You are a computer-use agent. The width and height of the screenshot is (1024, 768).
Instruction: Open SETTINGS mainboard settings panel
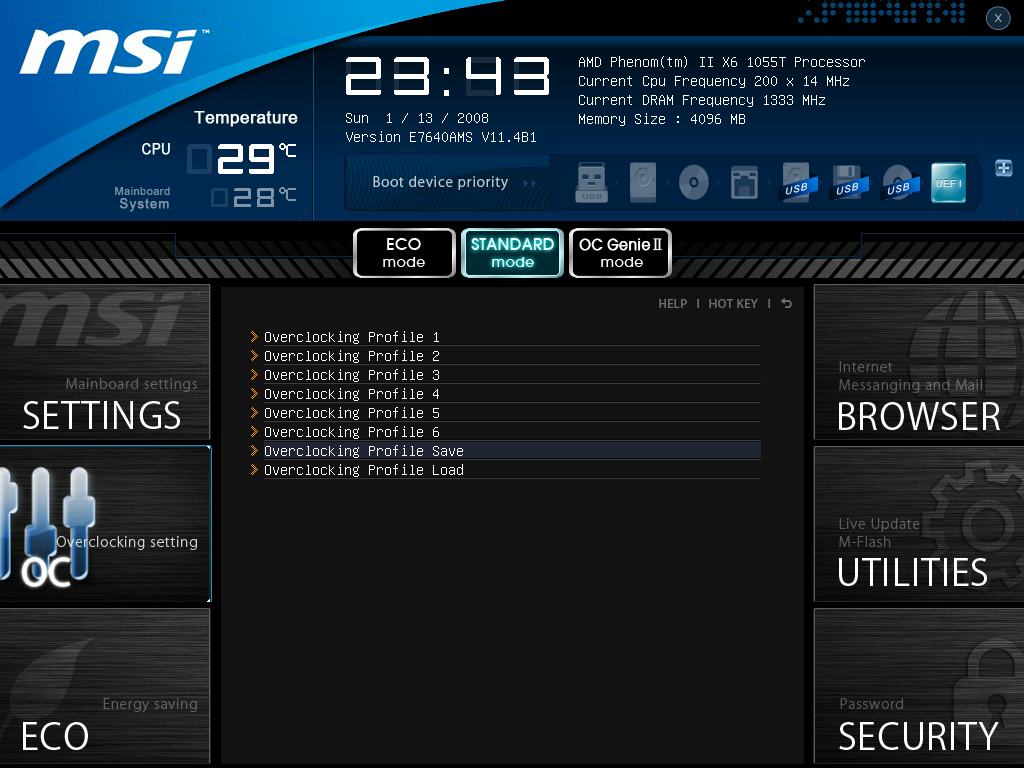pos(105,362)
